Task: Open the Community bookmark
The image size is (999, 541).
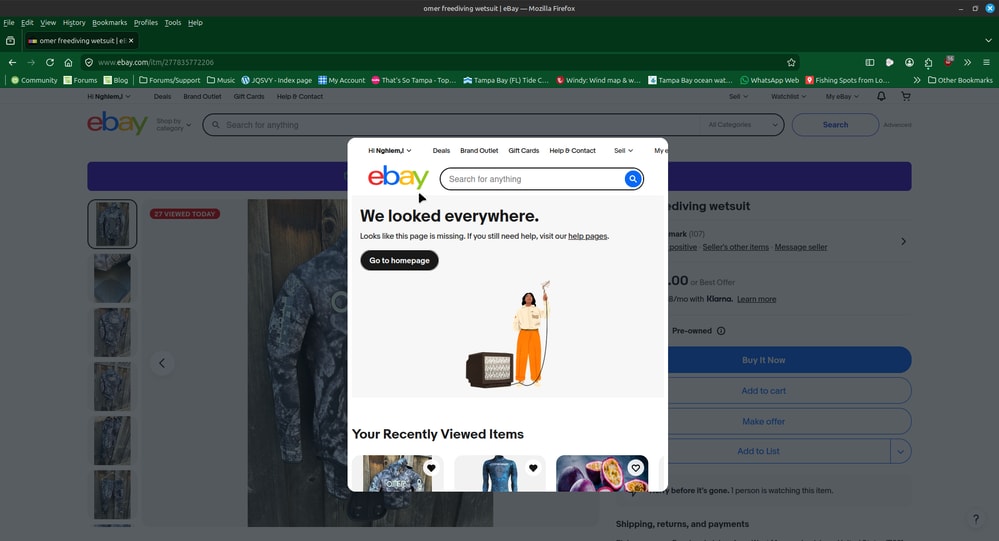Action: [34, 80]
